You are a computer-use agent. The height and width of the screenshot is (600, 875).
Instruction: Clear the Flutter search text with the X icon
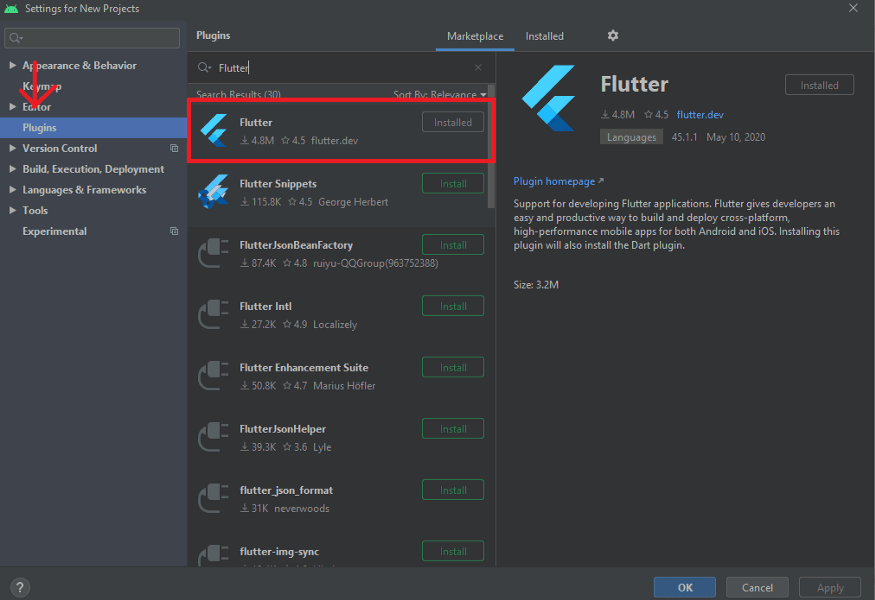[x=478, y=68]
